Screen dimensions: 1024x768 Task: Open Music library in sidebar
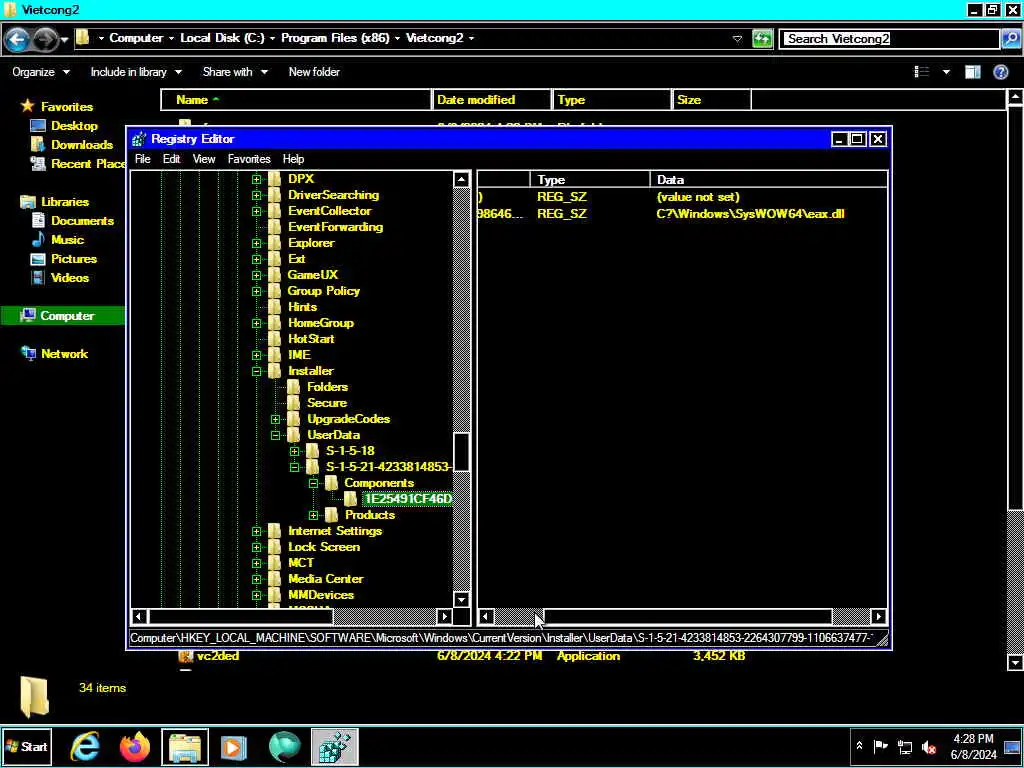[x=67, y=240]
